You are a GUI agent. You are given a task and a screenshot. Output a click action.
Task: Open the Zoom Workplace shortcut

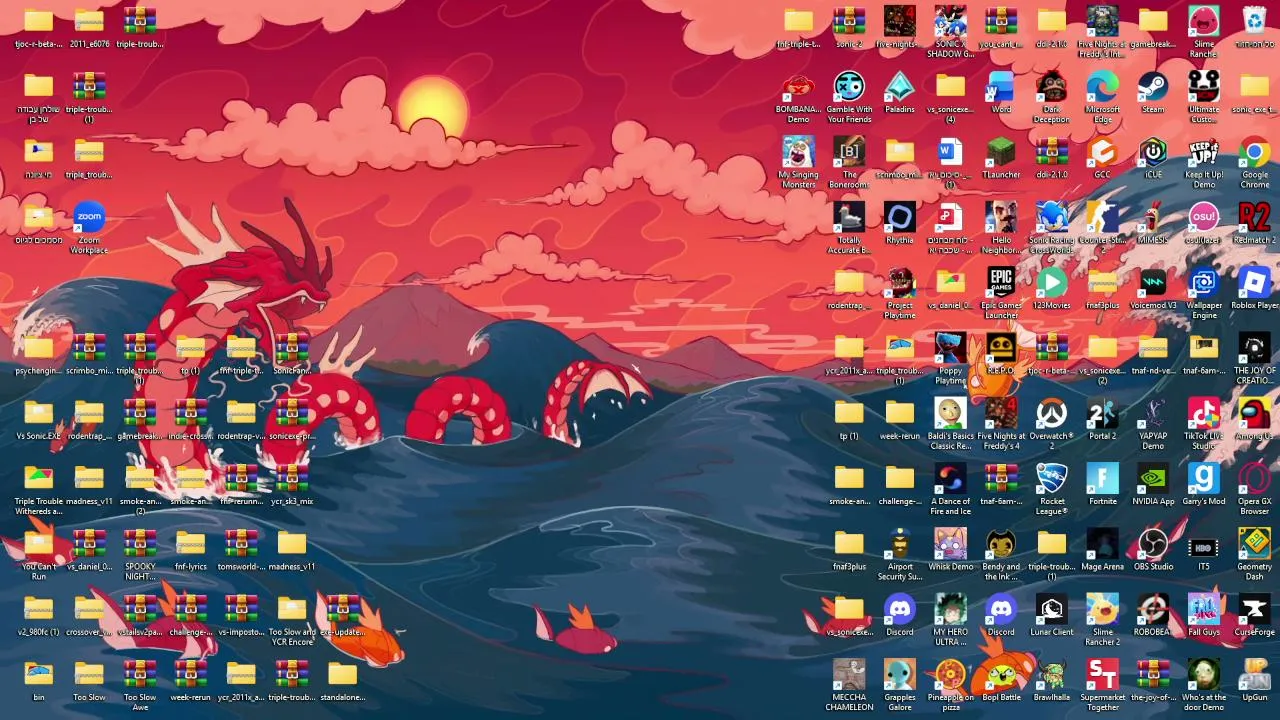click(89, 218)
